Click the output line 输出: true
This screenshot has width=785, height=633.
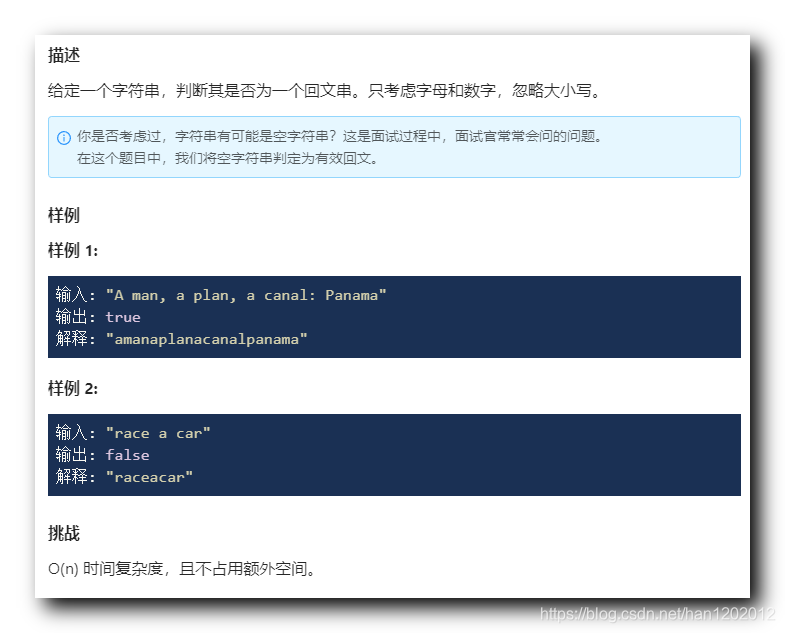[x=98, y=317]
